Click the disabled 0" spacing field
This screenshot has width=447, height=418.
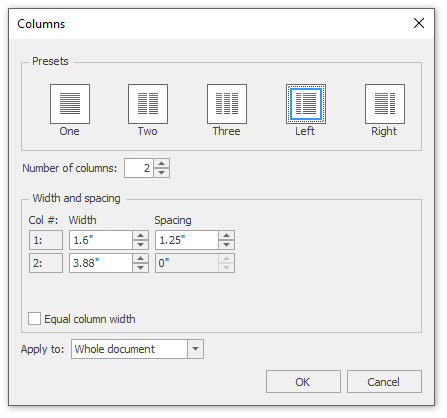coord(187,263)
